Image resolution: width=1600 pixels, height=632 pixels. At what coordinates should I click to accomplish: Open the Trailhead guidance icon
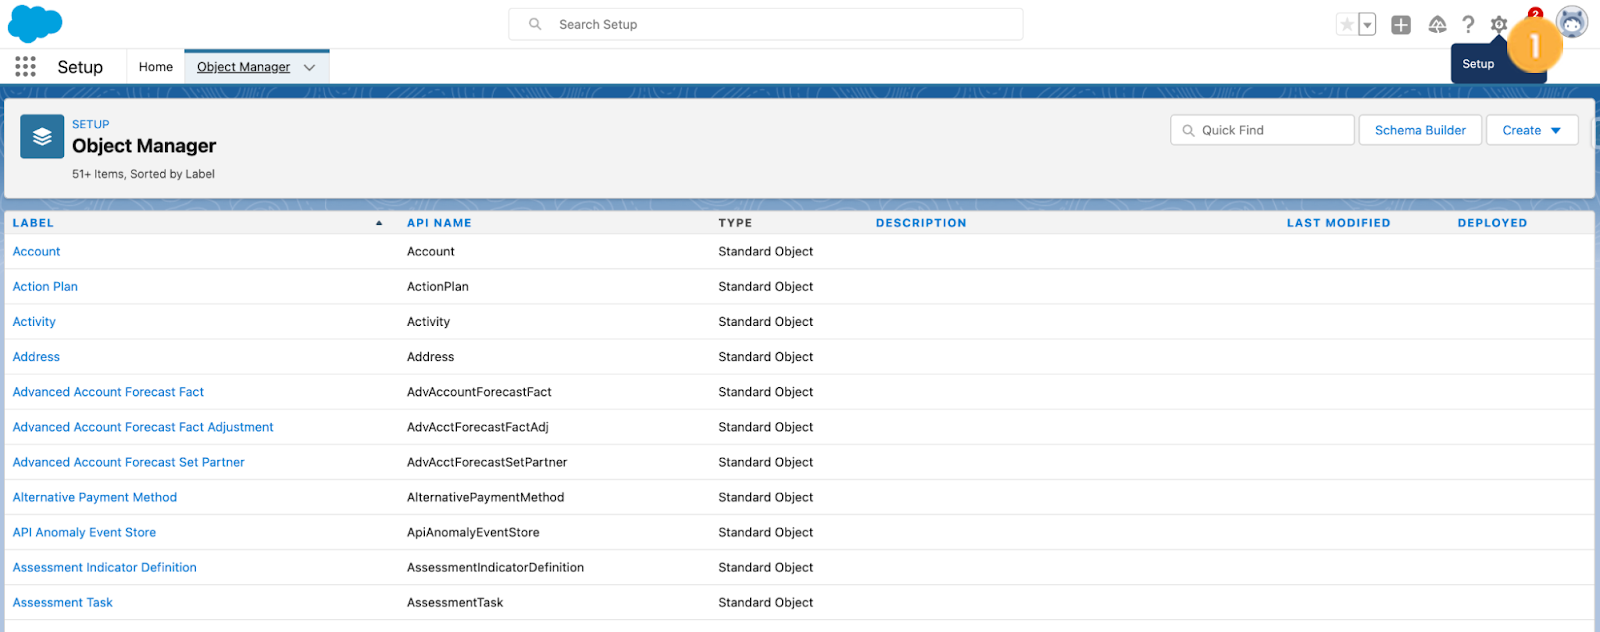1437,25
